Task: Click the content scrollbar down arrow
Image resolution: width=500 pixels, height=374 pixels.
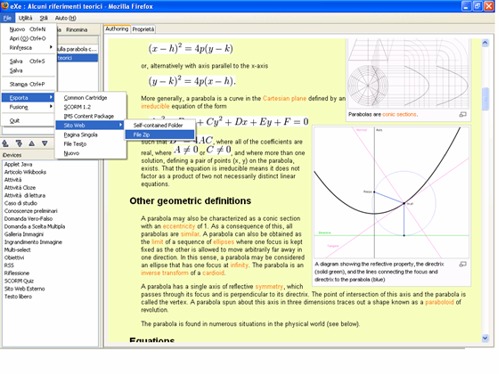Action: tap(485, 338)
